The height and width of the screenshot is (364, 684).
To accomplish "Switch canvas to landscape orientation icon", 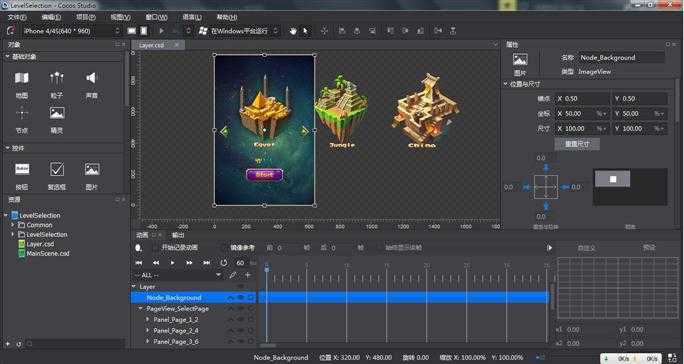I will (131, 31).
